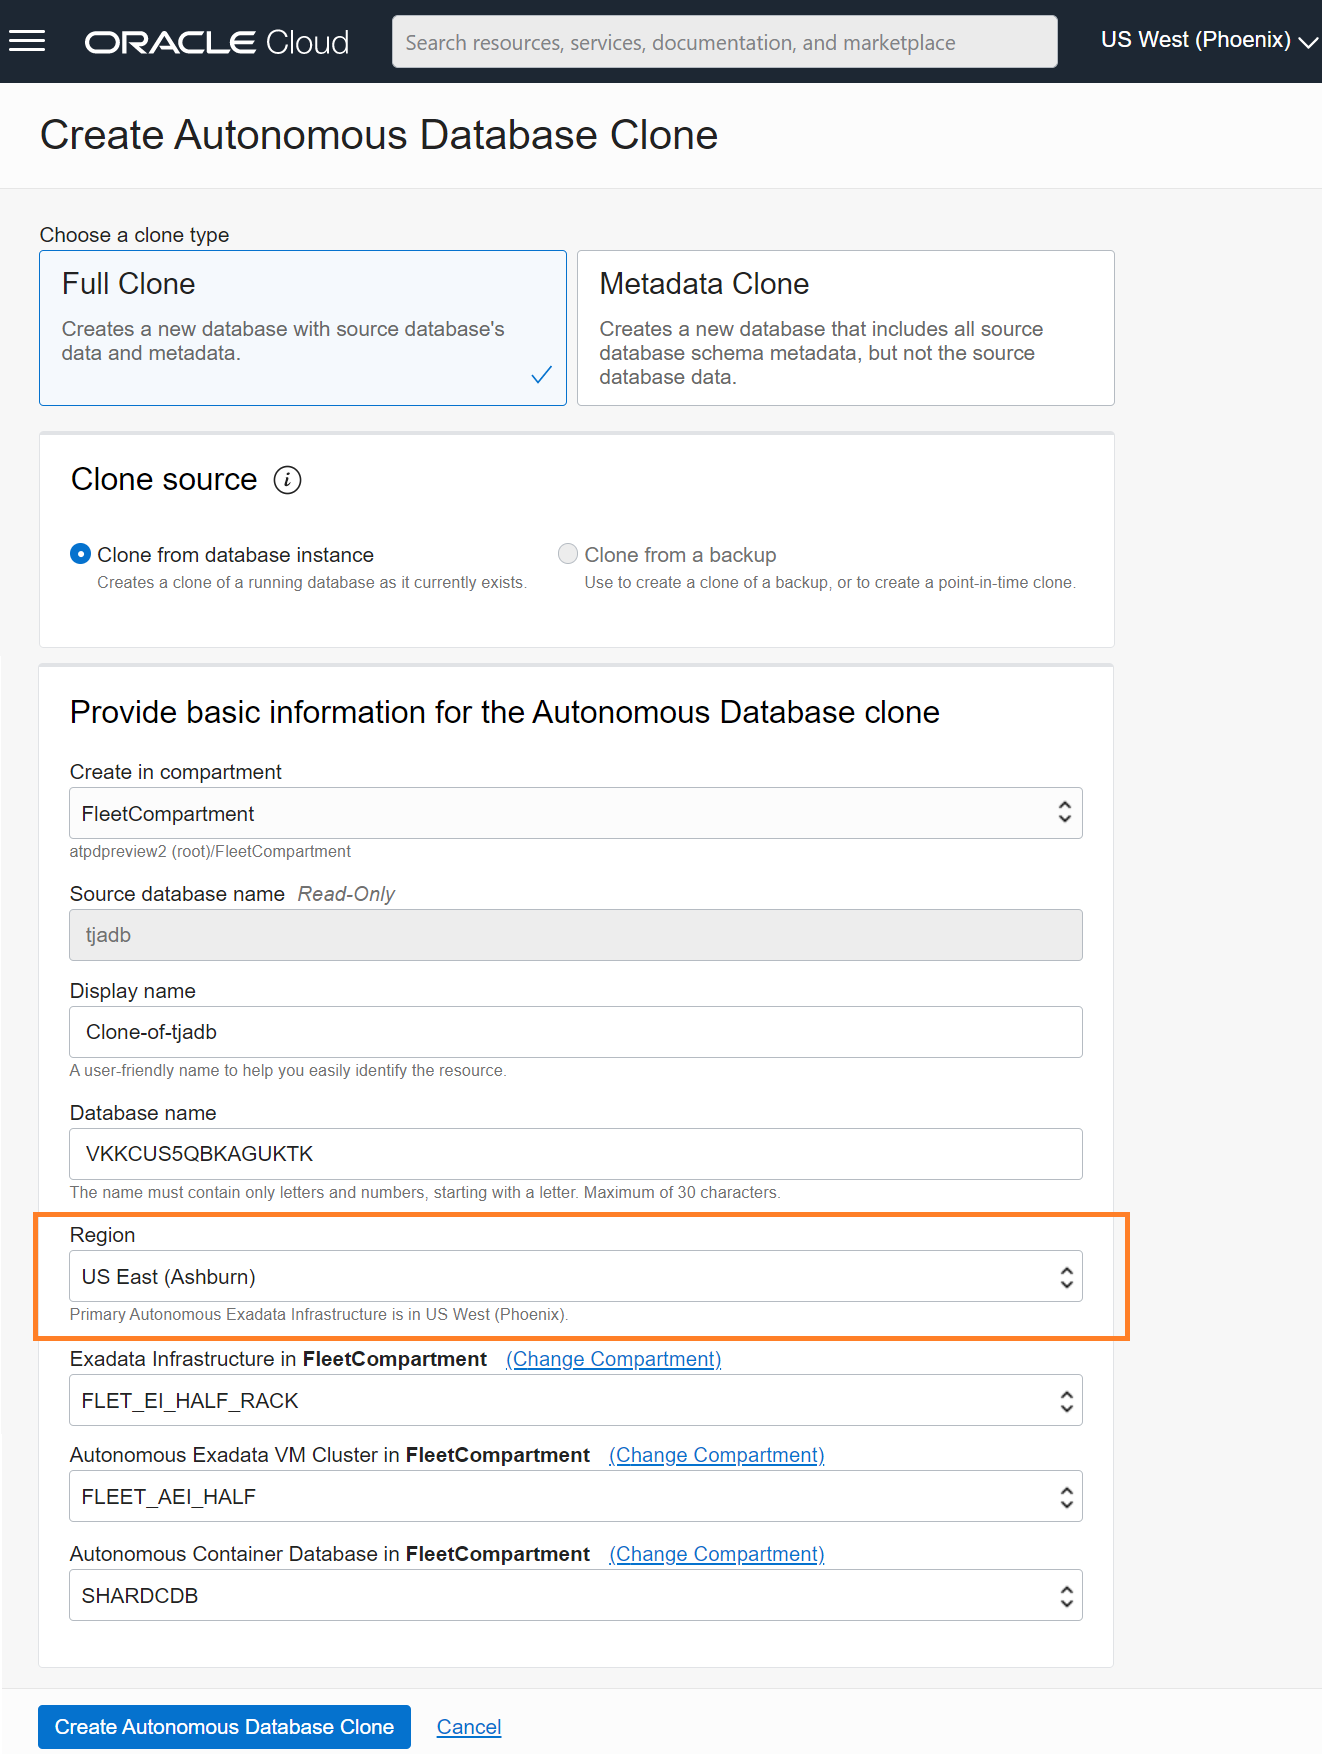Click the Cancel link

[x=468, y=1727]
